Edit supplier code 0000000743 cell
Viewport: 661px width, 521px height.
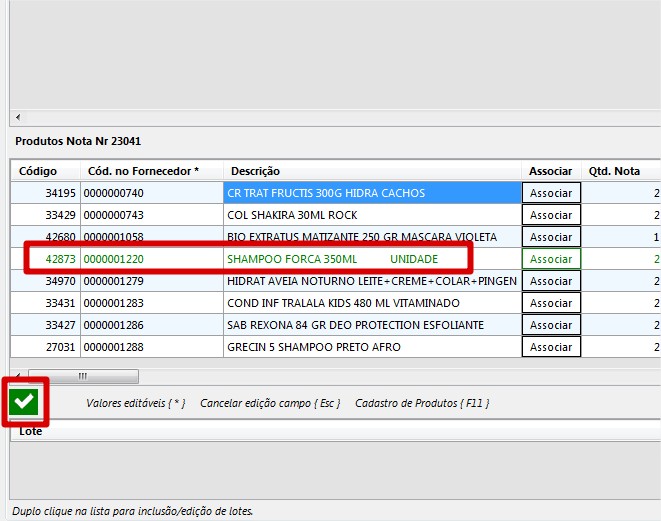[x=150, y=215]
